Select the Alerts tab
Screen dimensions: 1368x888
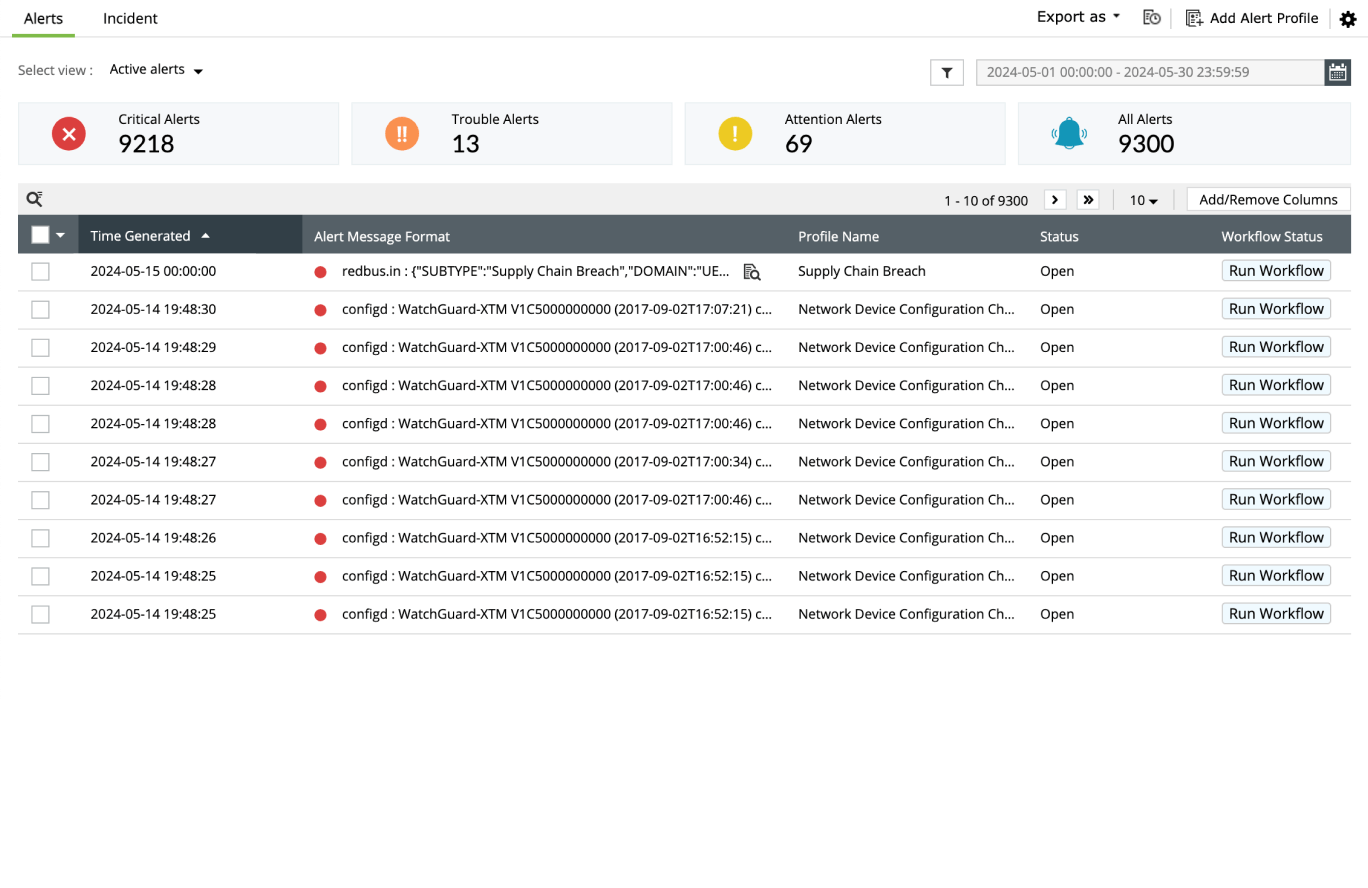coord(43,18)
